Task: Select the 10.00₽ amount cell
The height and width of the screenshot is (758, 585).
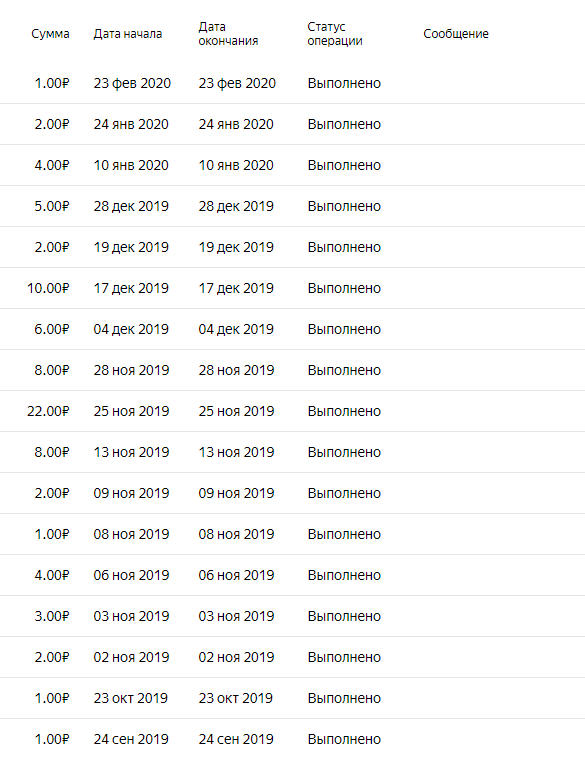Action: [x=48, y=288]
